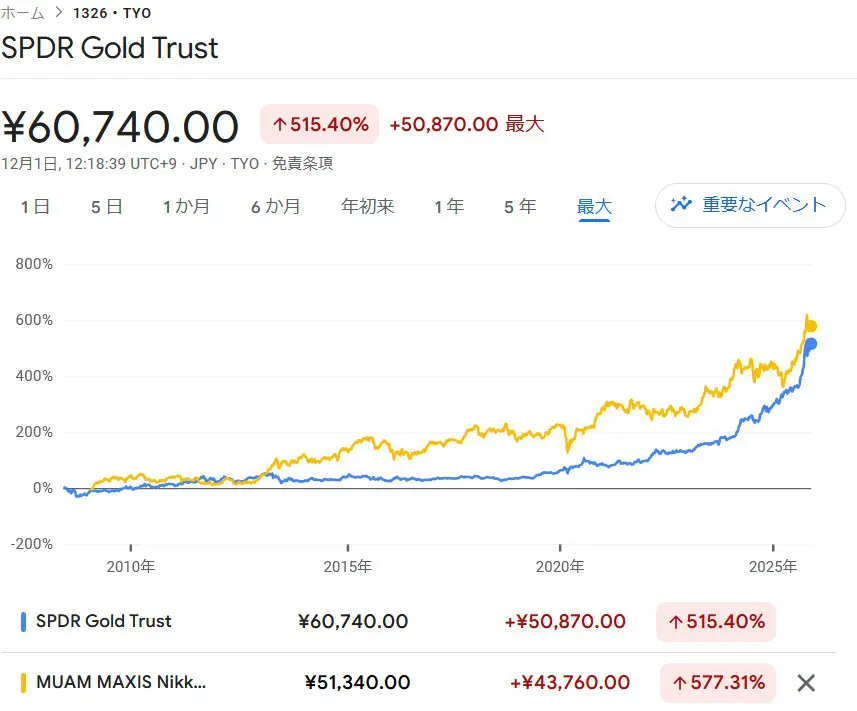
Task: Click the breadcrumb chevron after ホーム
Action: click(61, 12)
